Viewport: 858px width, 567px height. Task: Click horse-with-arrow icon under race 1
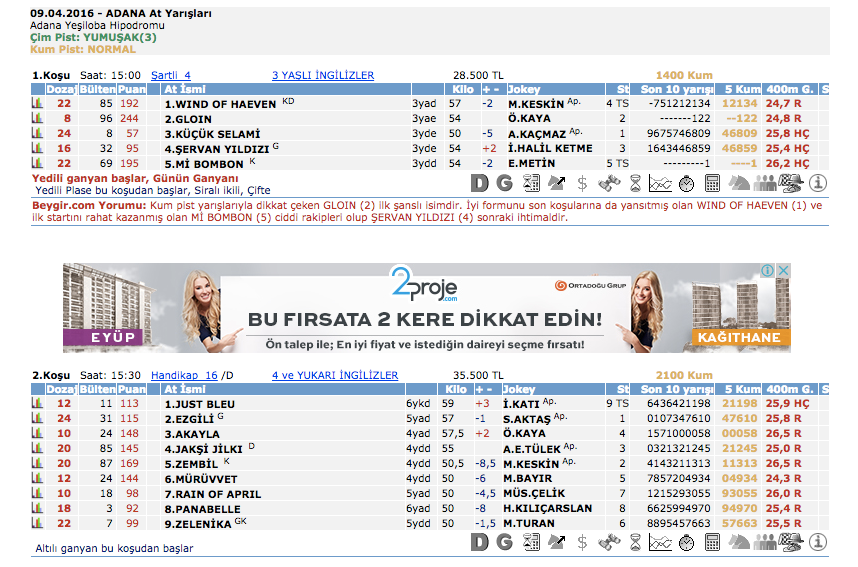point(556,183)
